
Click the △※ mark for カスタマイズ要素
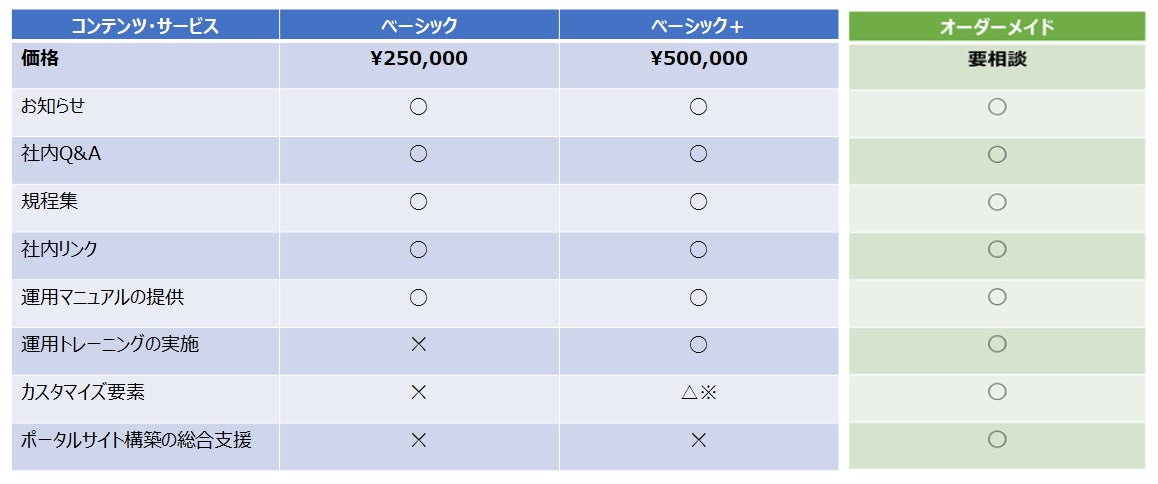[699, 393]
